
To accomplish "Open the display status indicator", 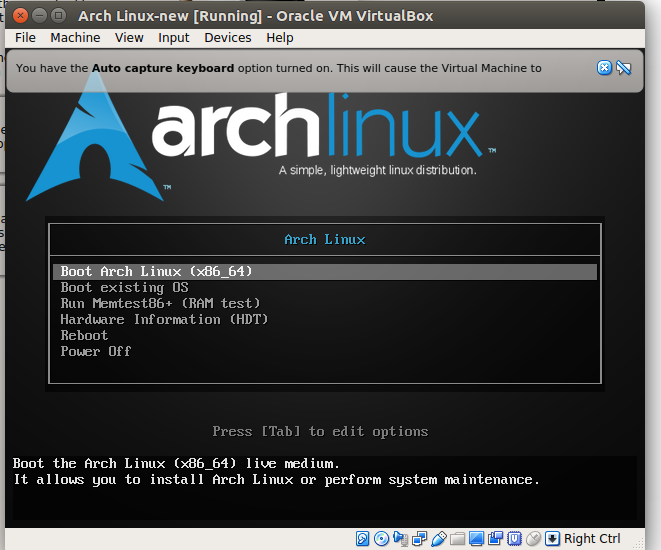I will pos(476,538).
